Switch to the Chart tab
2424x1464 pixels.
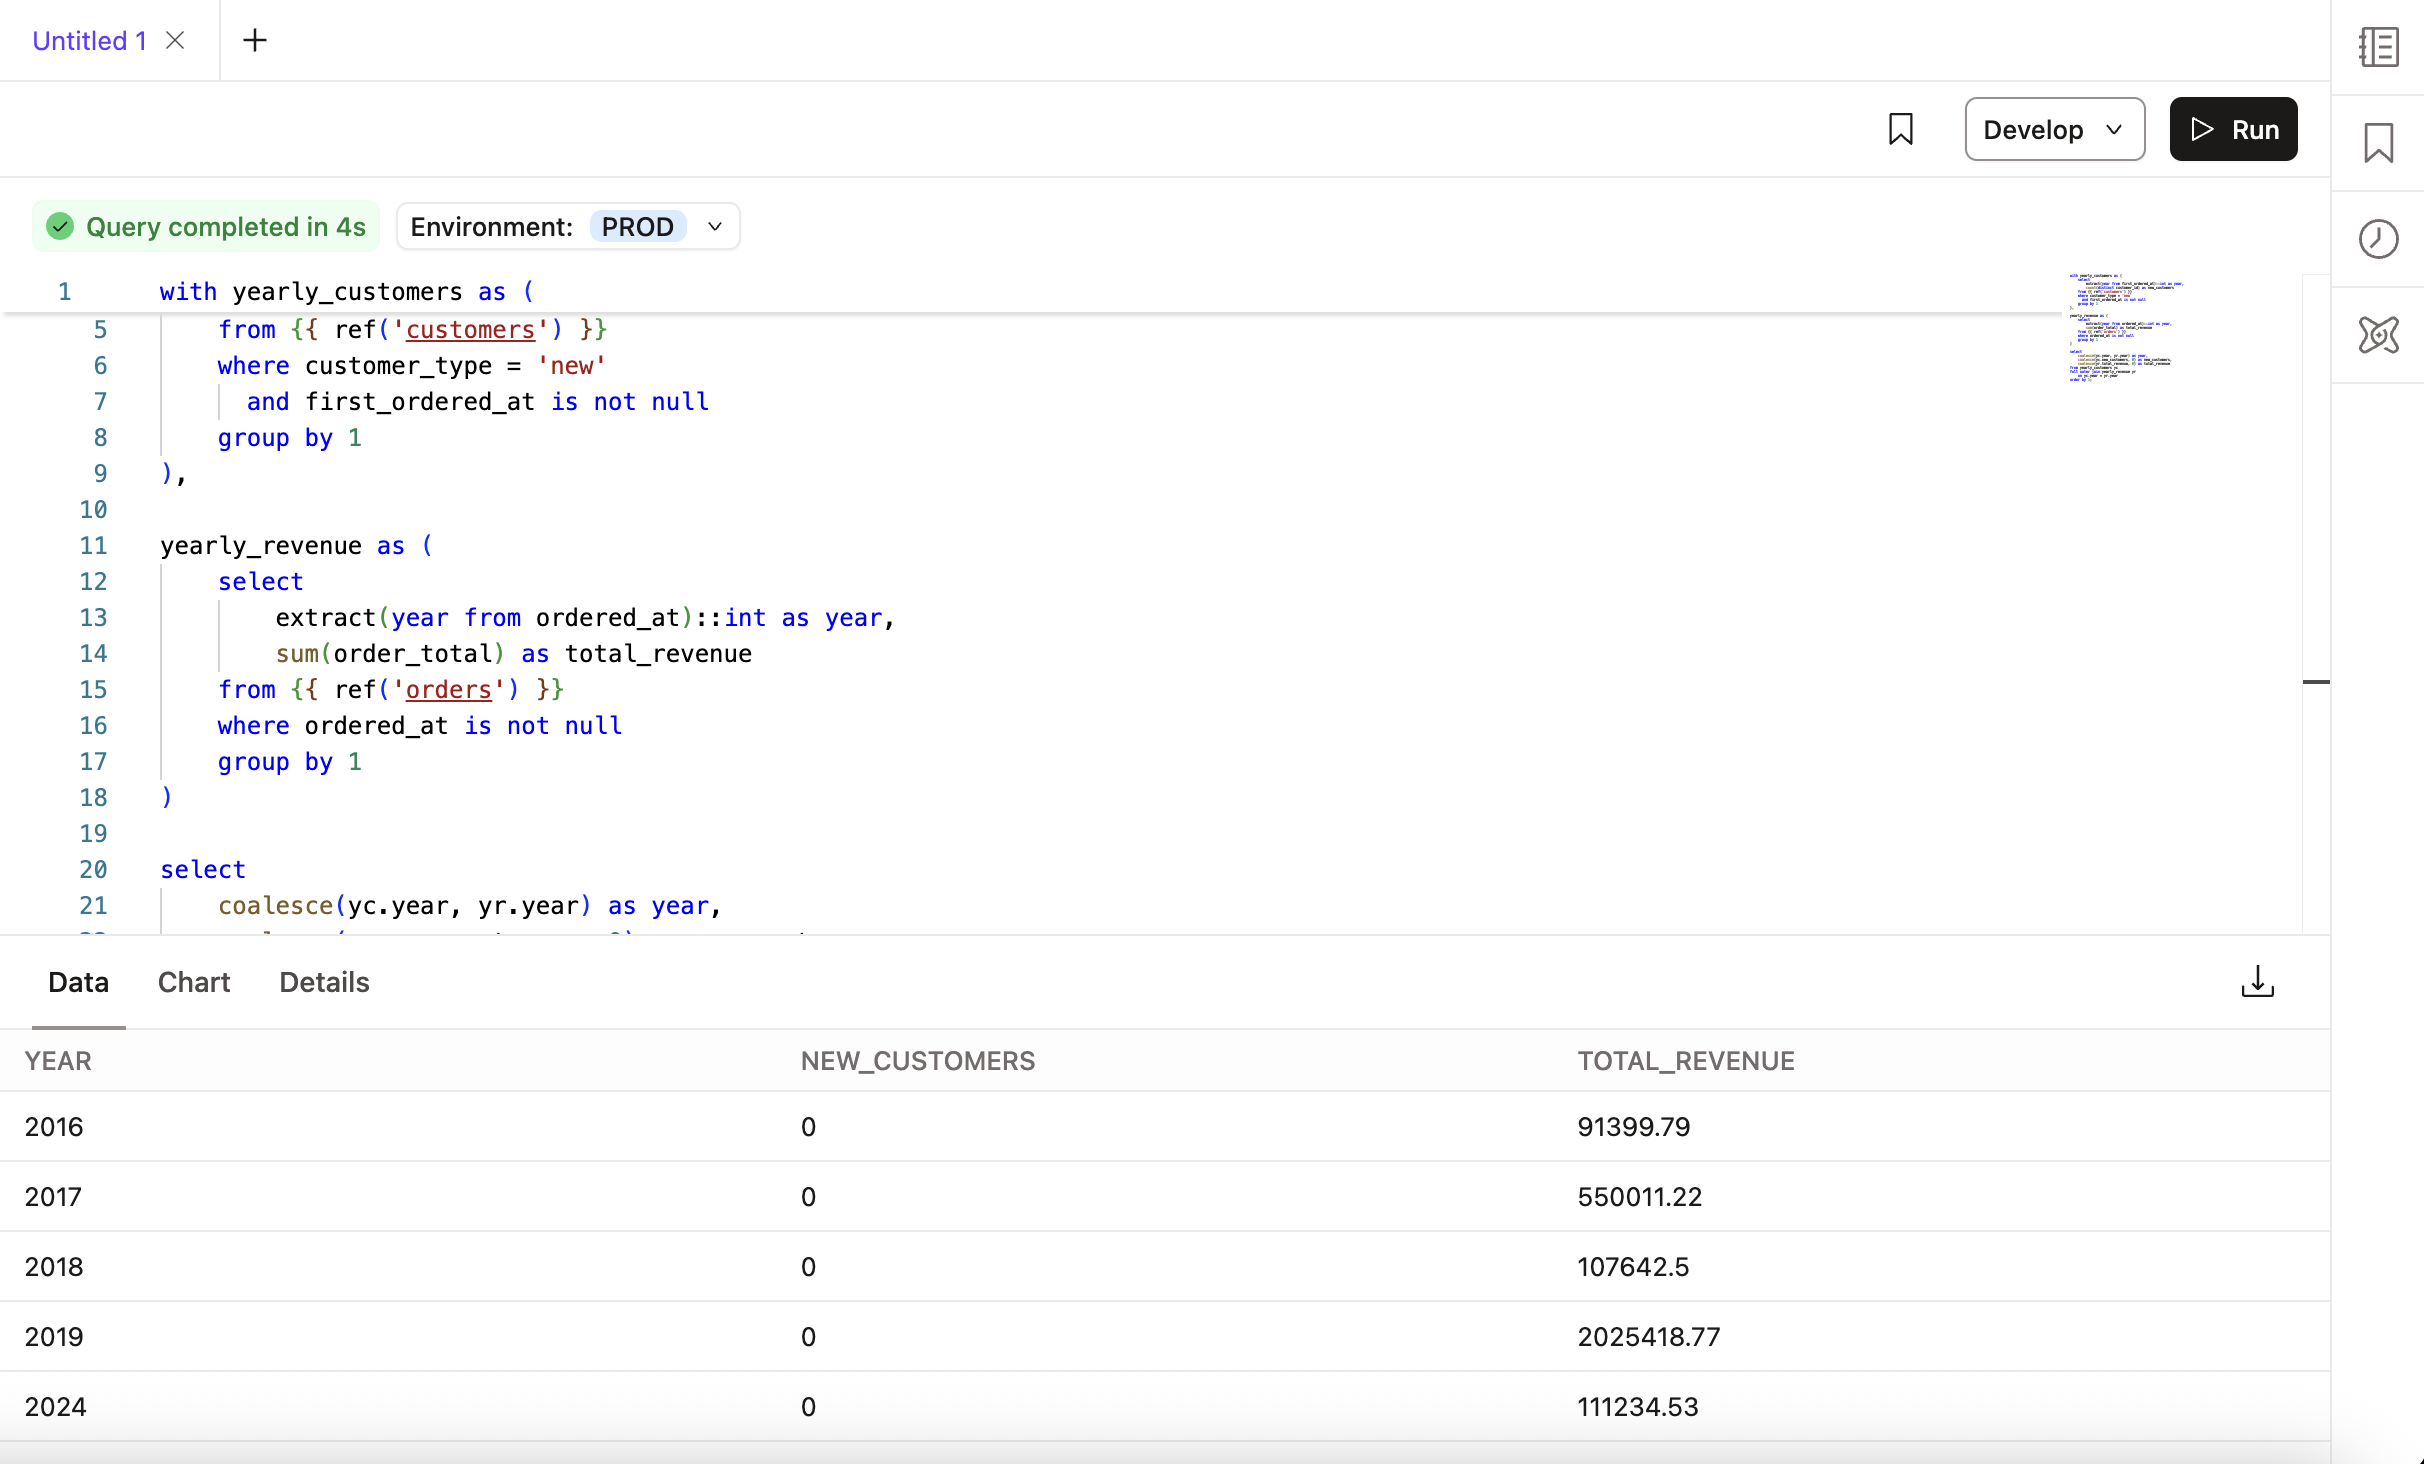click(x=194, y=982)
